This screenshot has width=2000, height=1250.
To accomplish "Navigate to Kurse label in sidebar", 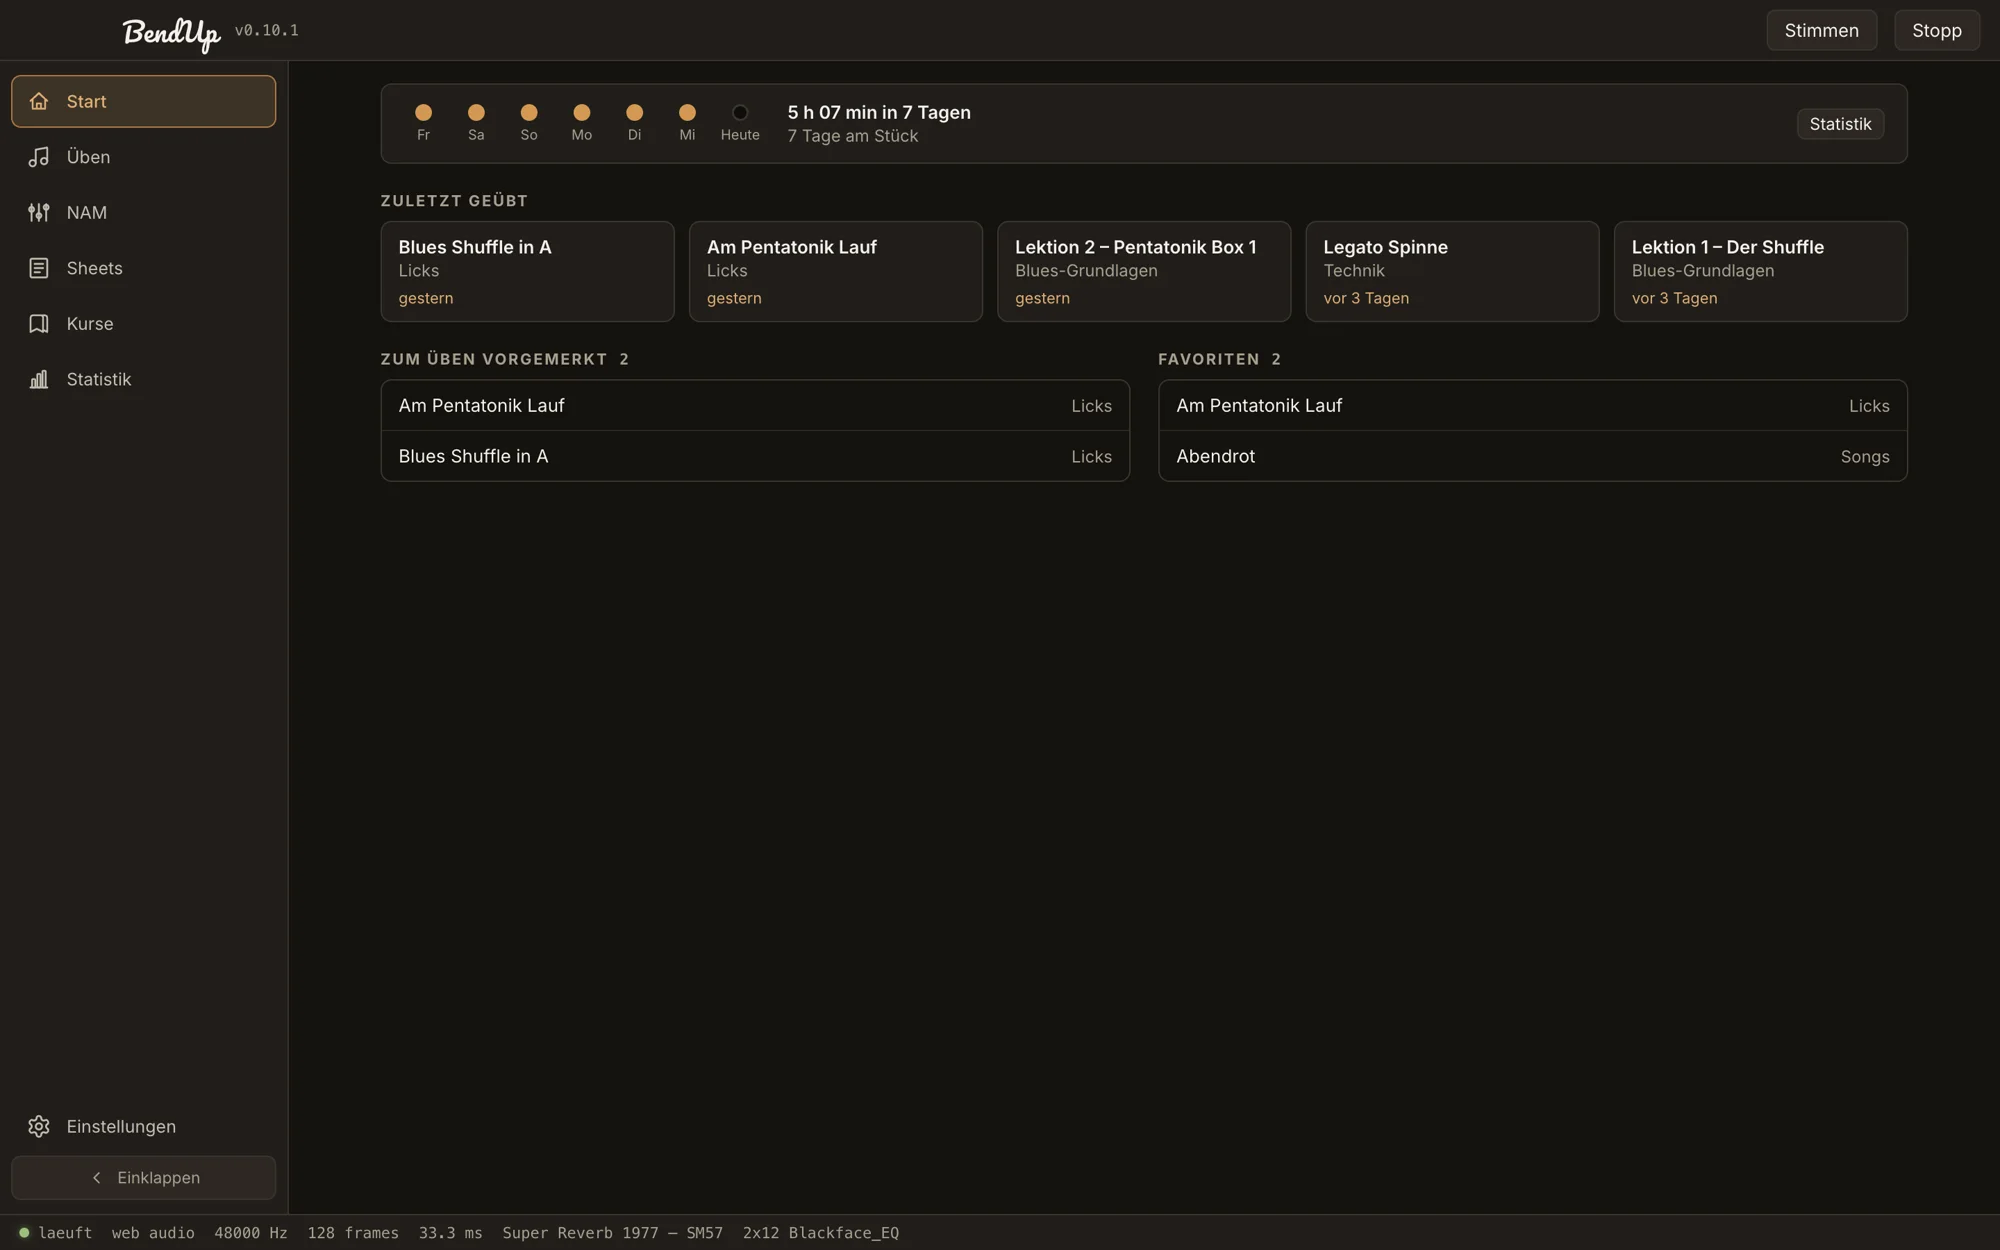I will tap(90, 324).
